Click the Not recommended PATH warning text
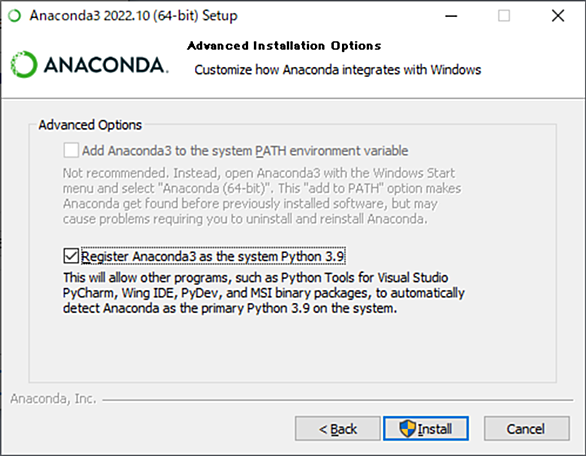 (x=262, y=196)
